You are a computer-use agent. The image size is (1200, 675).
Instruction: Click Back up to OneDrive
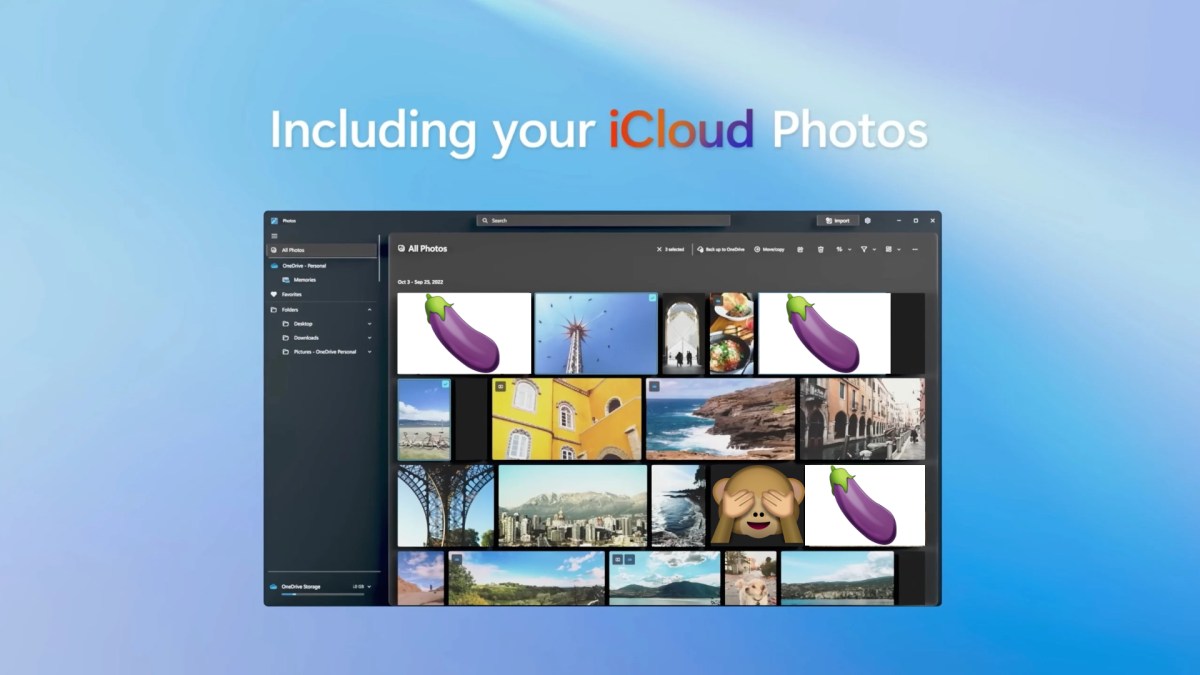tap(721, 249)
